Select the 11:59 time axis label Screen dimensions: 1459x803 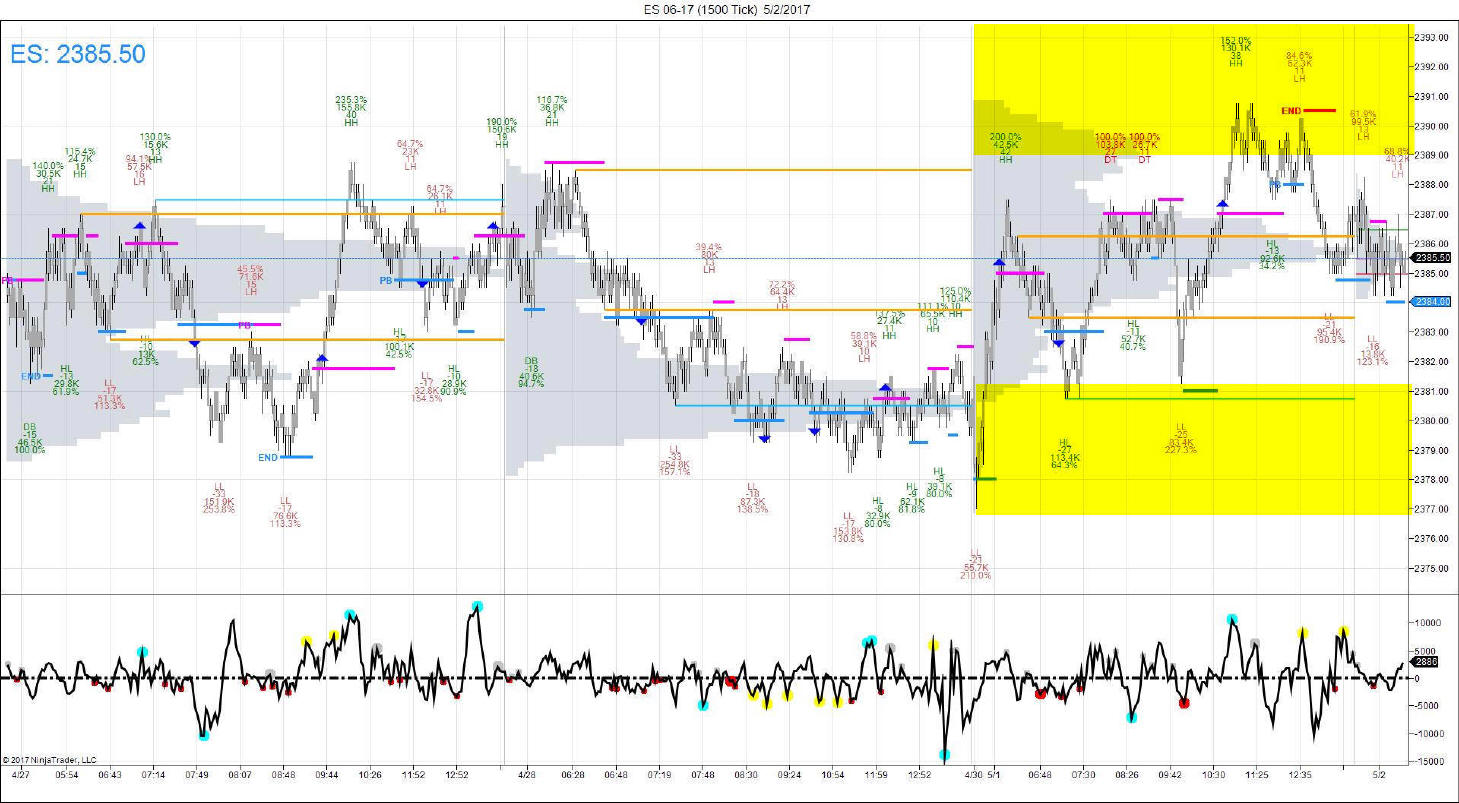[x=877, y=775]
